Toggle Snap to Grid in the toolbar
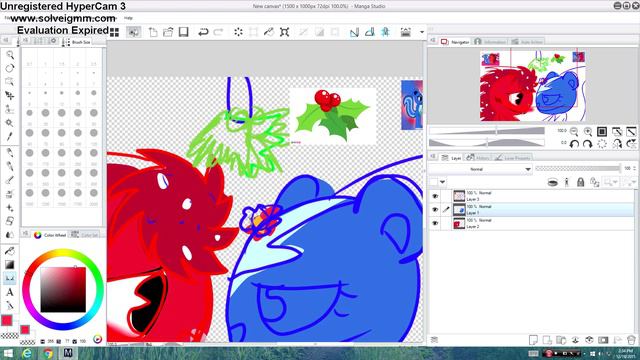This screenshot has width=640, height=360. [x=385, y=32]
